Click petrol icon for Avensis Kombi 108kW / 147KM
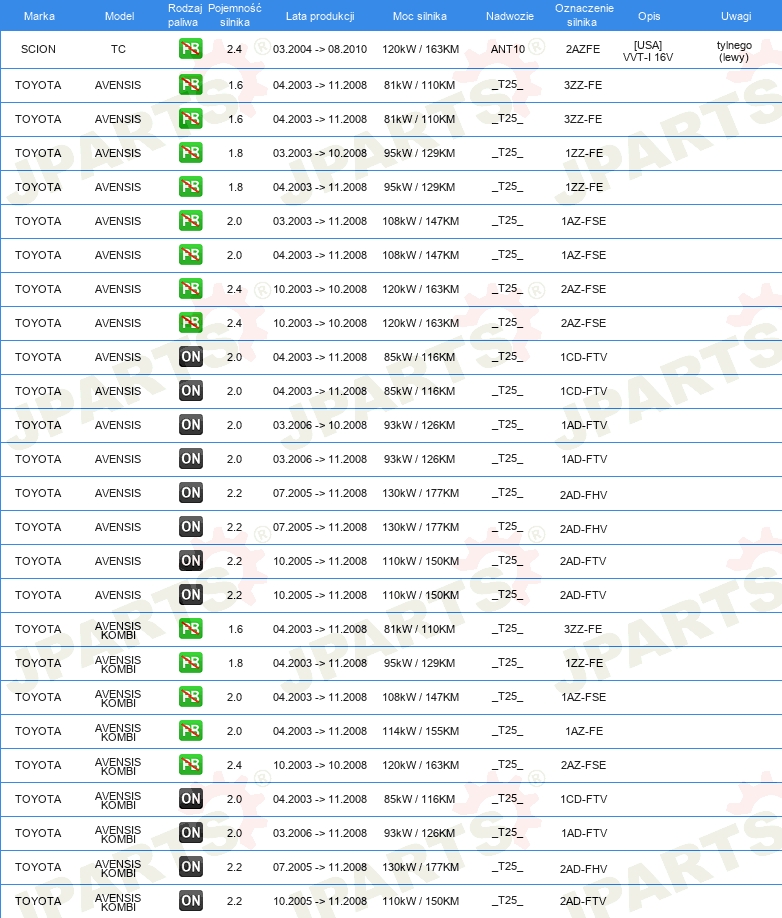 coord(191,697)
